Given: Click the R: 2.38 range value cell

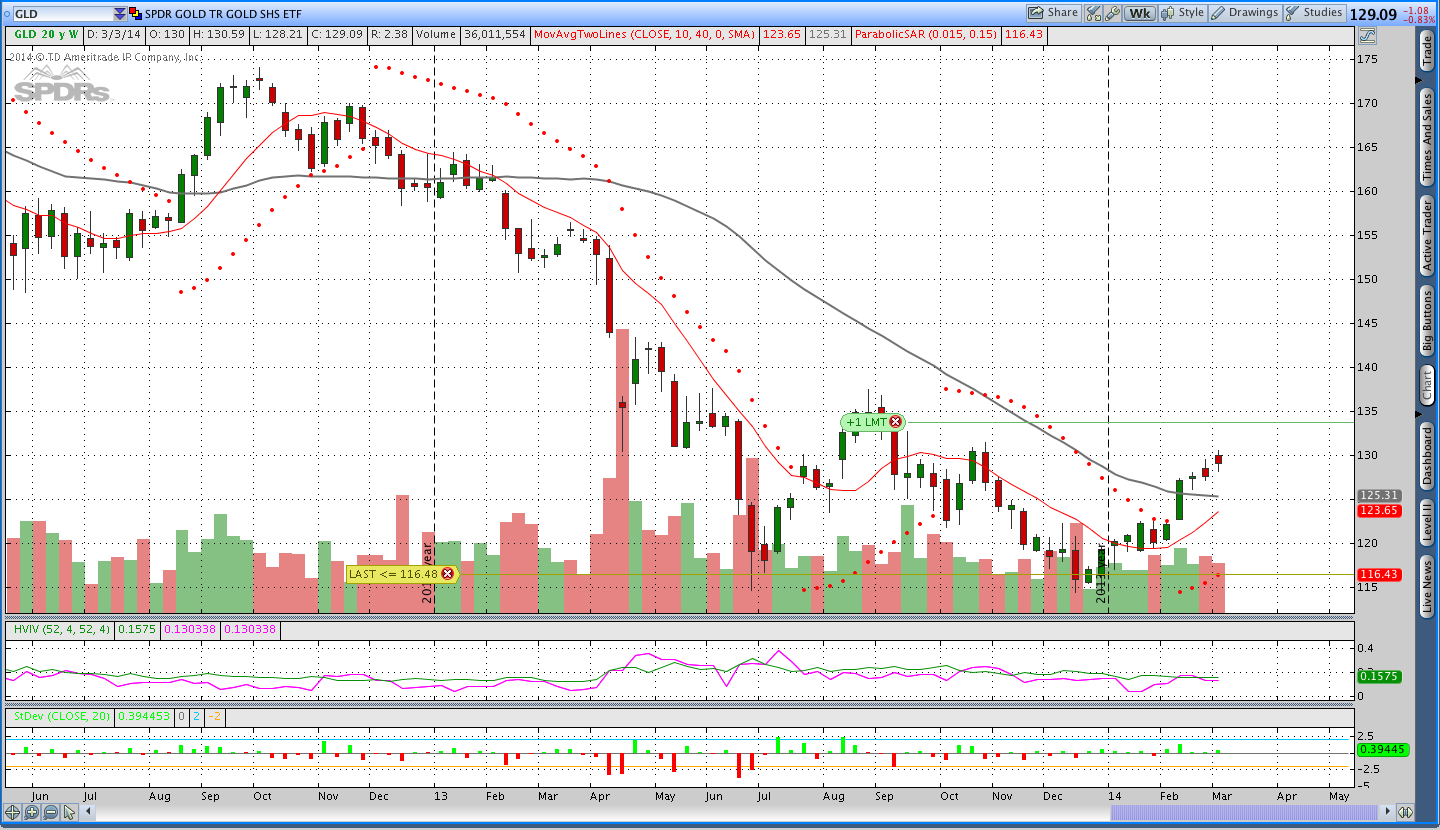Looking at the screenshot, I should point(390,34).
